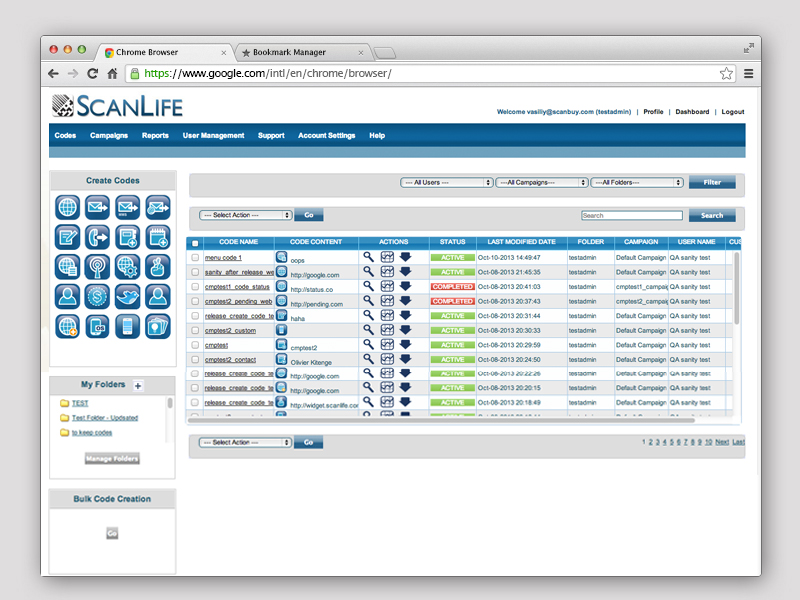Viewport: 800px width, 600px height.
Task: Open analytics chart icon for cmptest row
Action: (x=387, y=344)
